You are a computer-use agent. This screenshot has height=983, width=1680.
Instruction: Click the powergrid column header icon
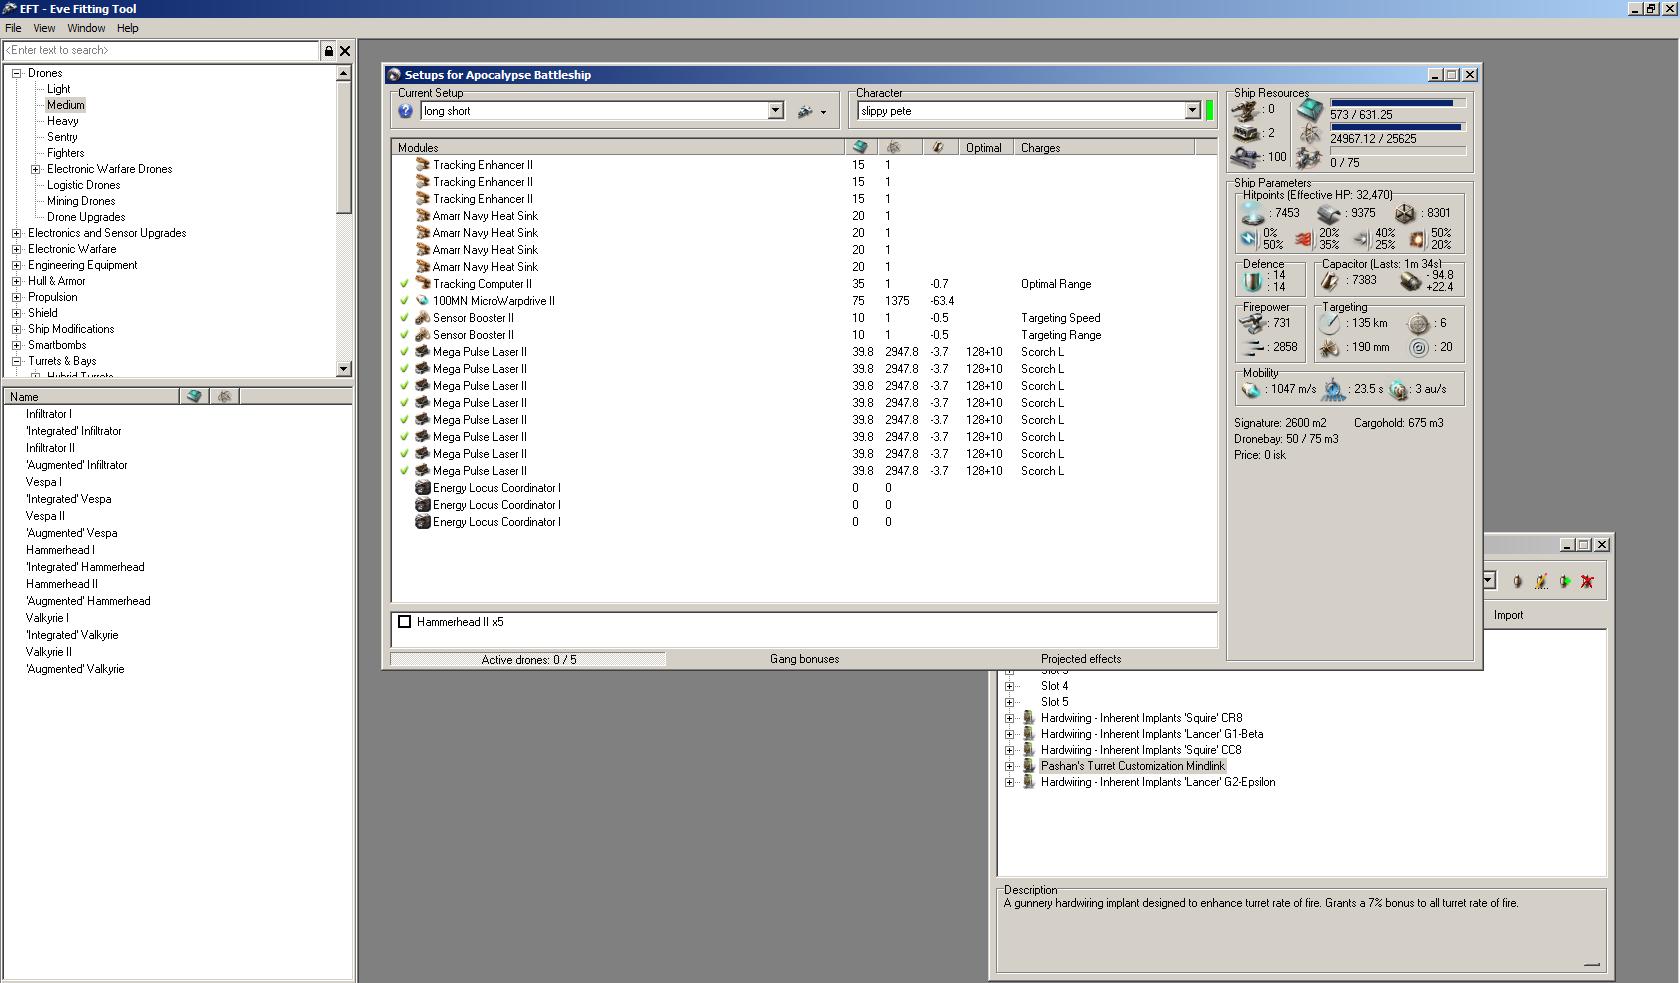[x=894, y=147]
